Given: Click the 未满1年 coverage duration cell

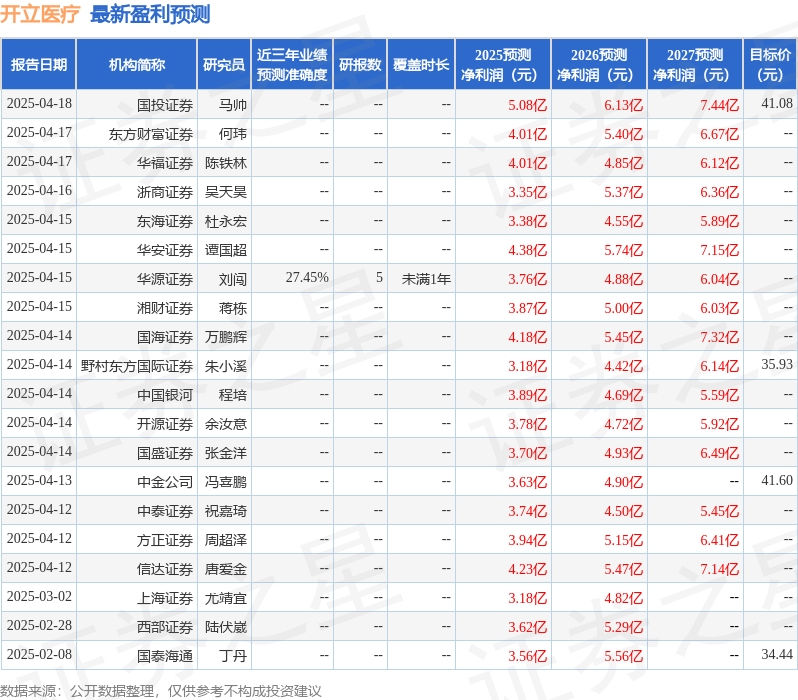Looking at the screenshot, I should pyautogui.click(x=426, y=279).
